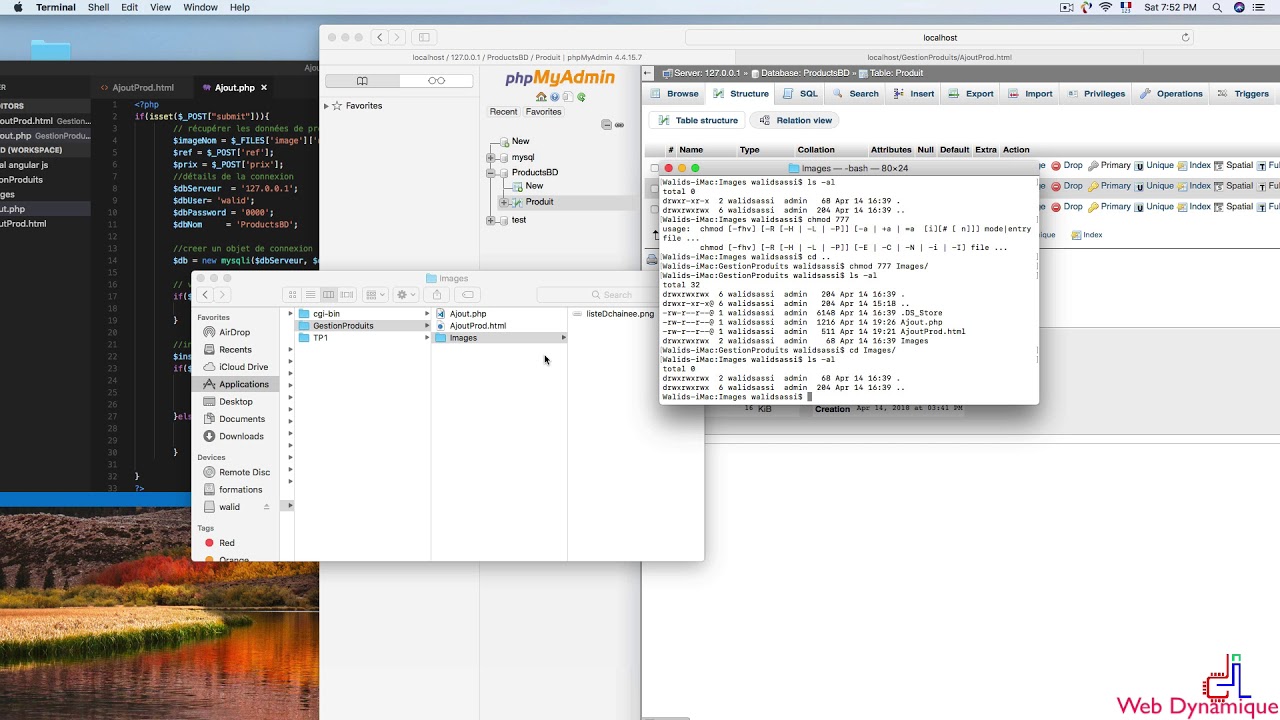1280x720 pixels.
Task: Go forward in Finder window
Action: 222,295
